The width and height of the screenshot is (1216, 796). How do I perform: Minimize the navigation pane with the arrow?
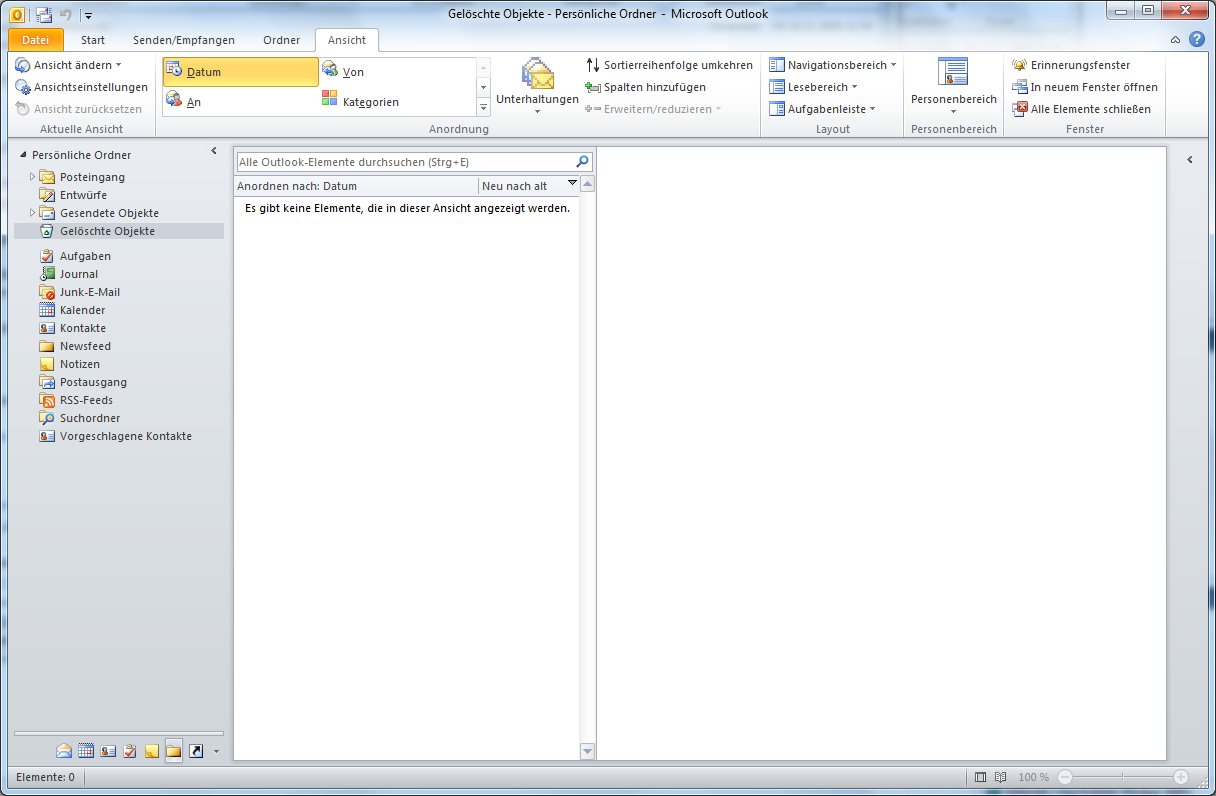[x=213, y=151]
